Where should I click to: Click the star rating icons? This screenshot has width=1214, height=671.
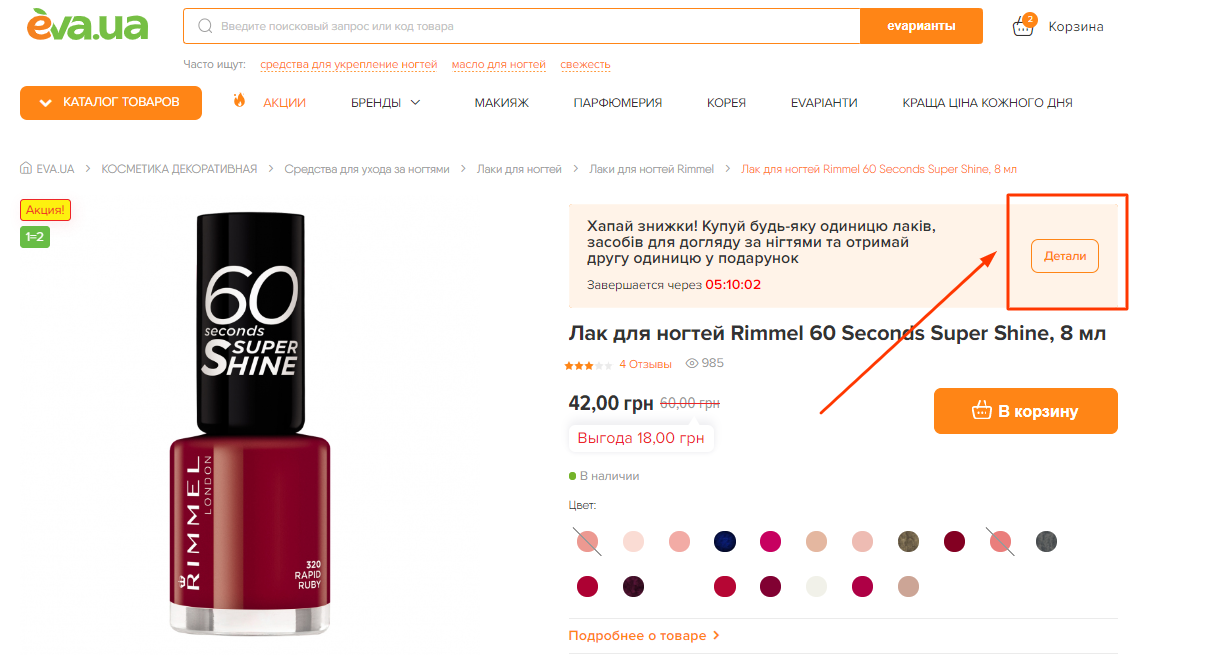tap(588, 365)
